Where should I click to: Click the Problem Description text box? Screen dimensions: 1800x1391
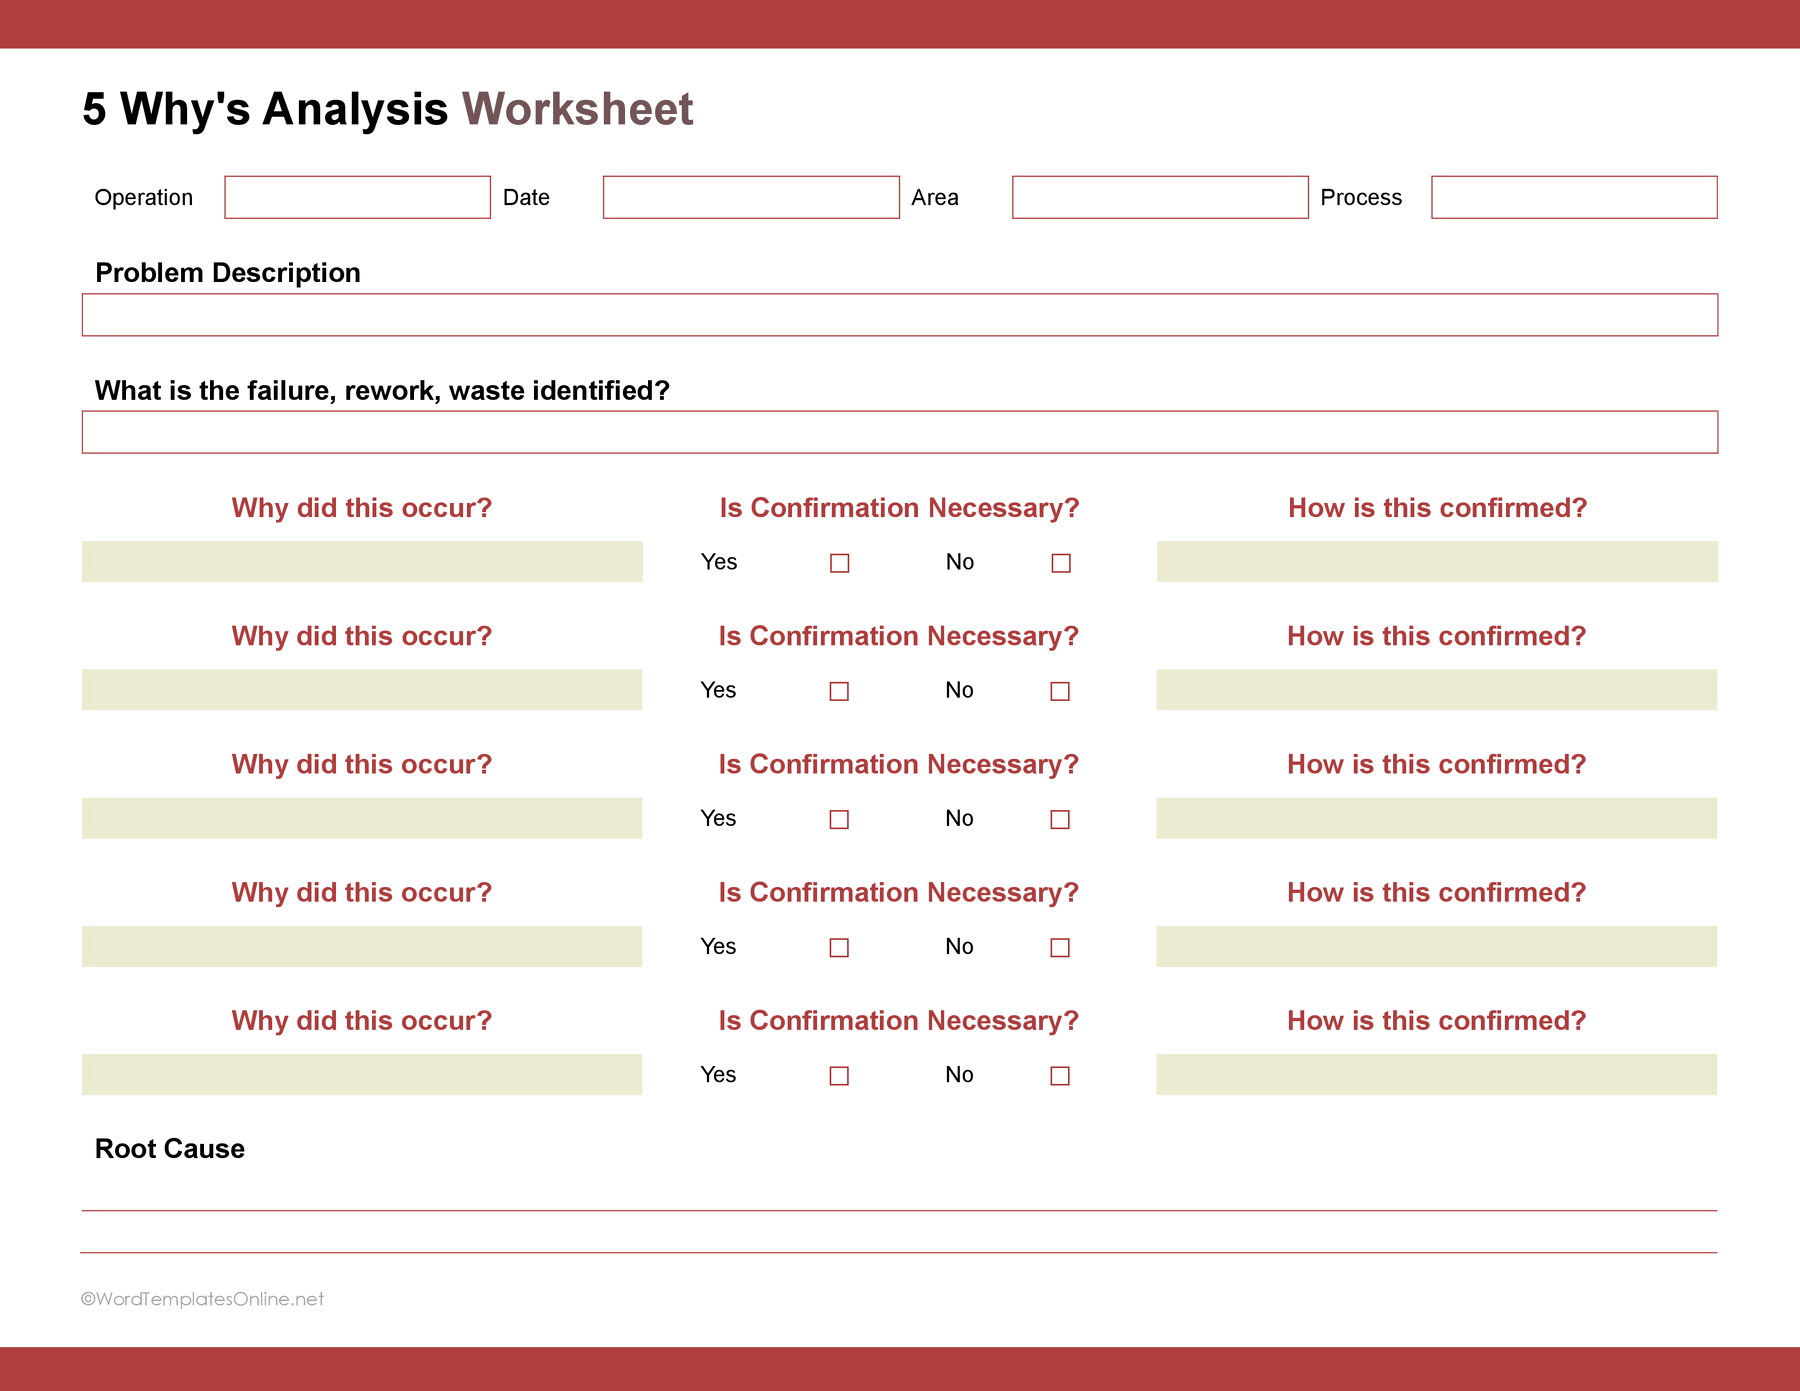click(900, 315)
